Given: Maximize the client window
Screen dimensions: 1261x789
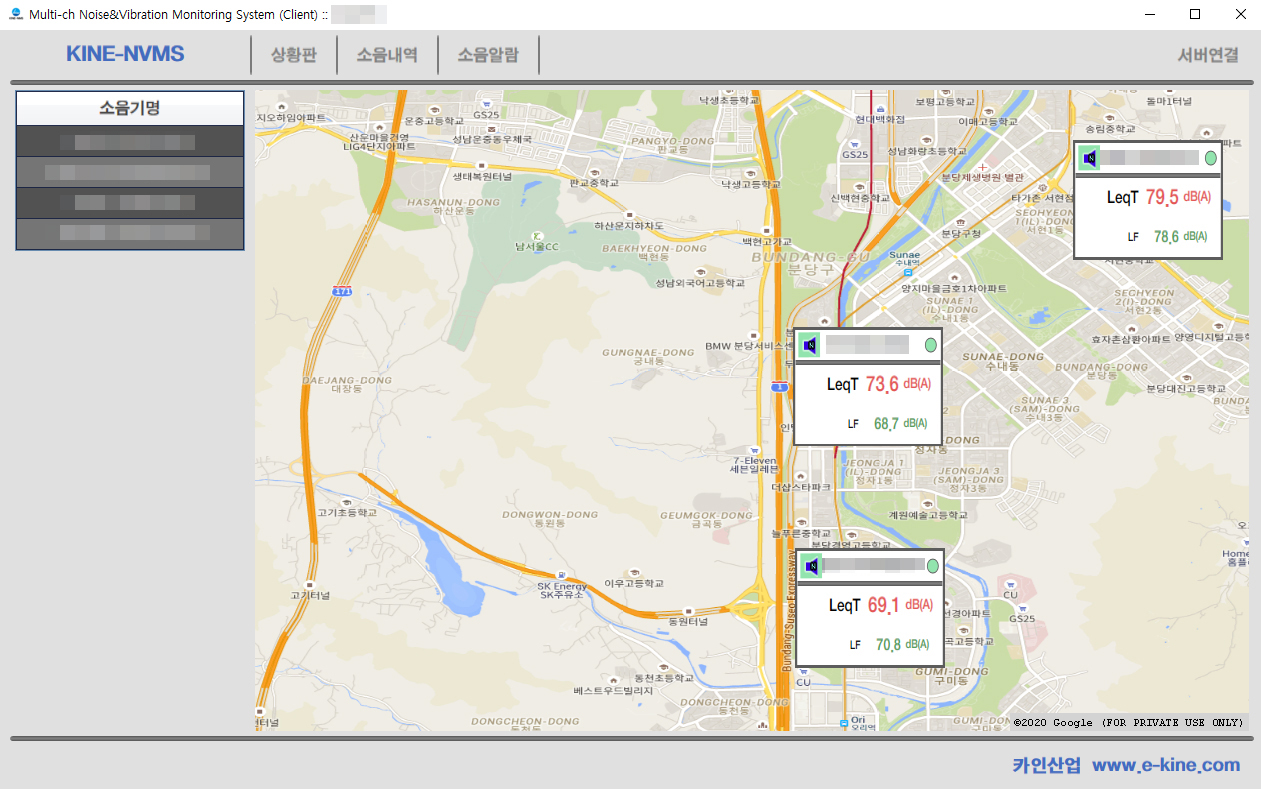Looking at the screenshot, I should point(1195,14).
